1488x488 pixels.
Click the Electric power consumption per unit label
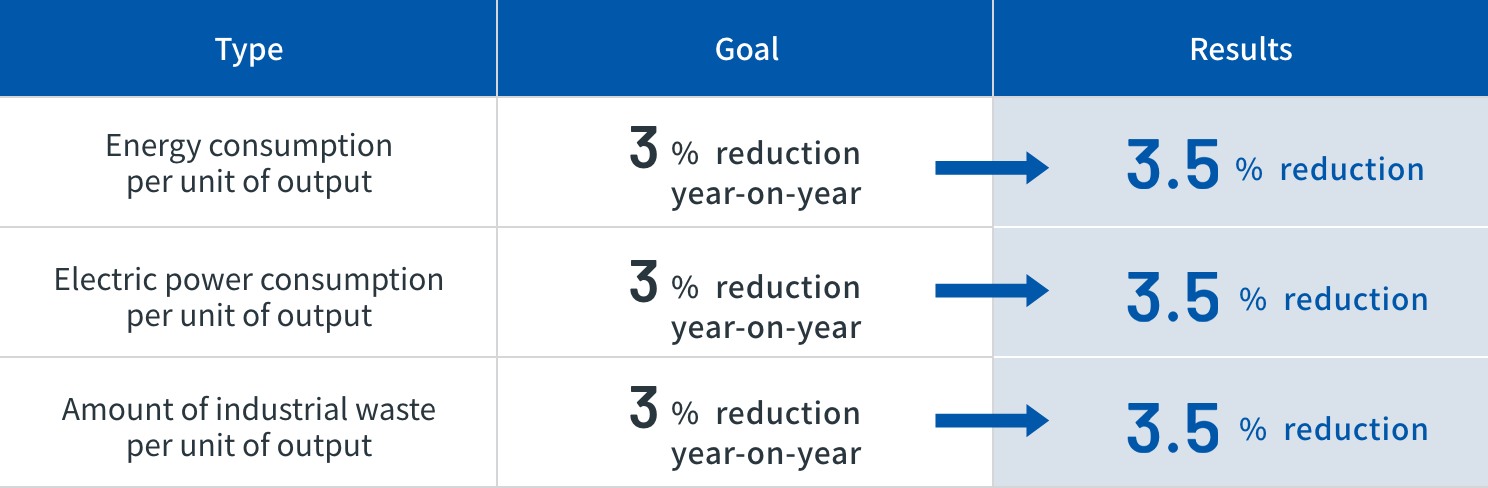[249, 297]
